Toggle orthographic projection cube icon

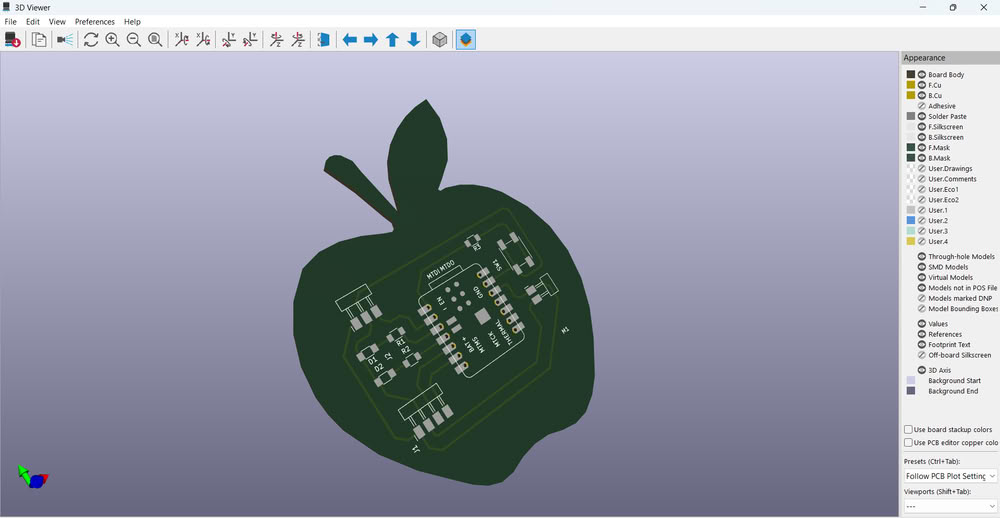(x=439, y=40)
